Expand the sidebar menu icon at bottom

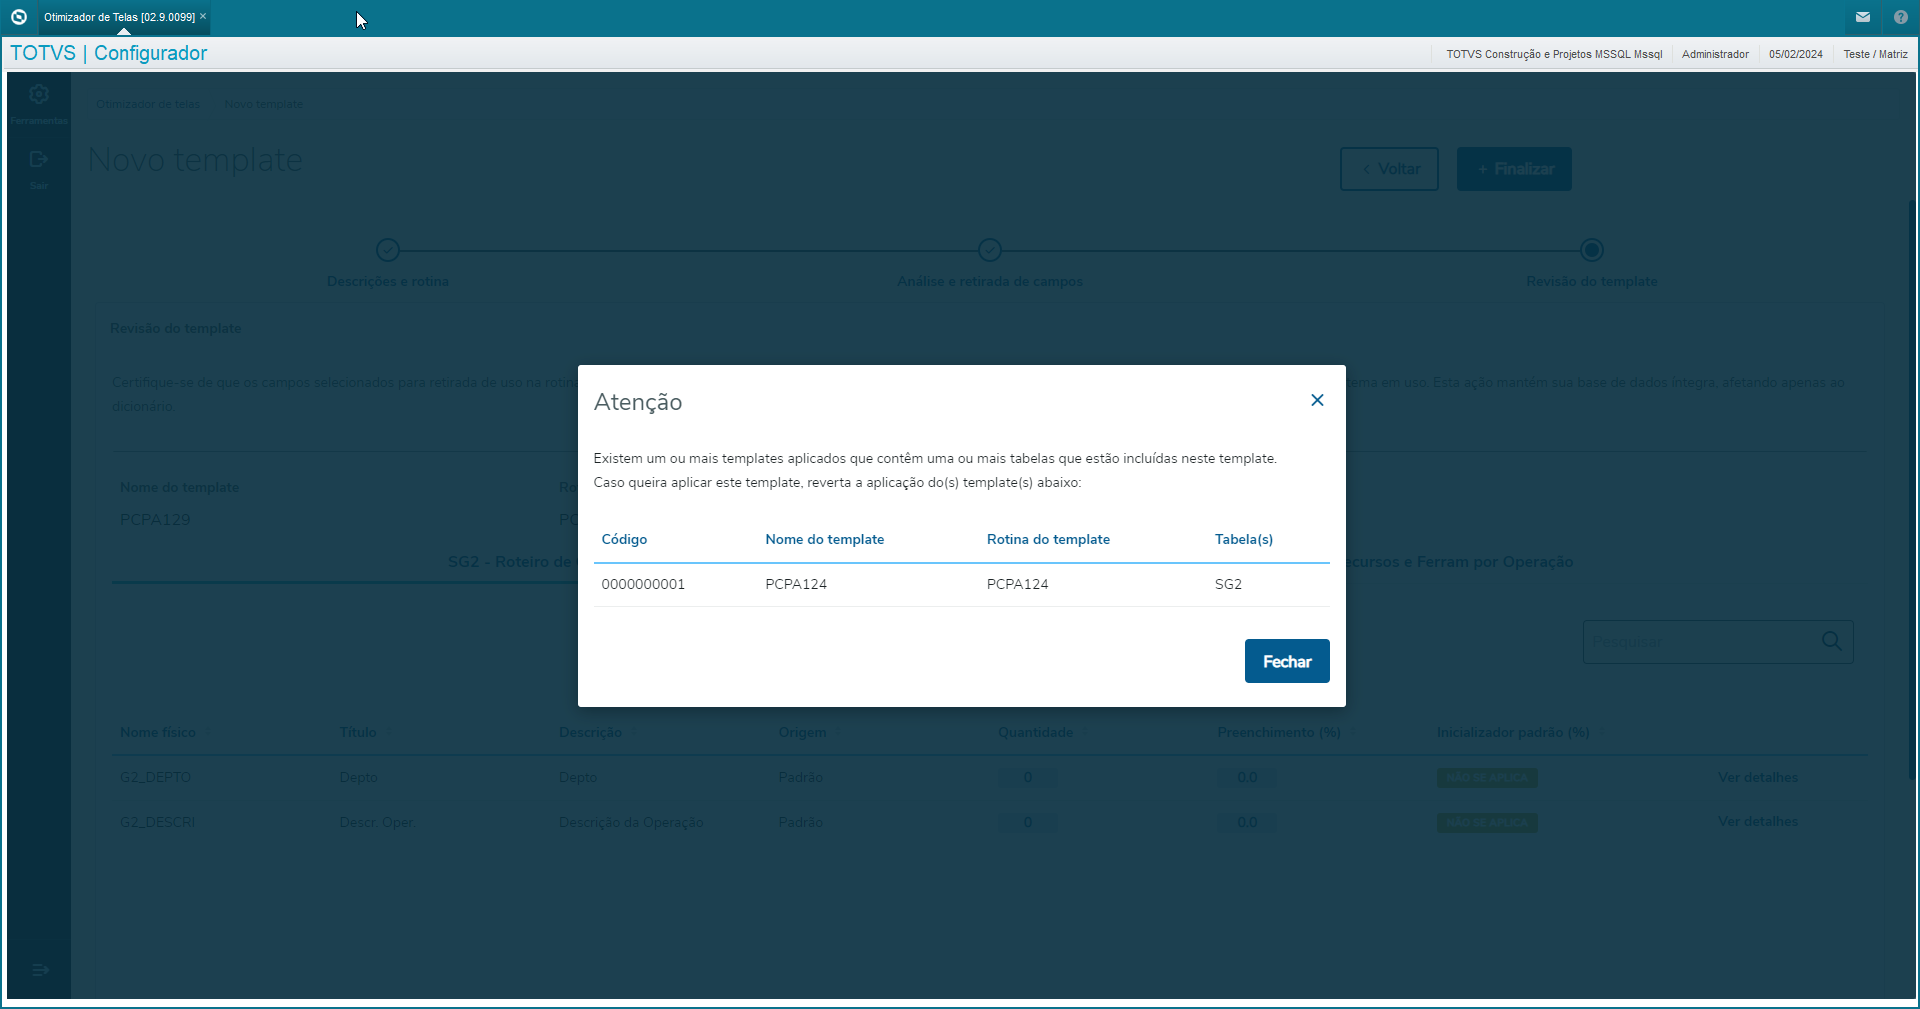pos(40,970)
